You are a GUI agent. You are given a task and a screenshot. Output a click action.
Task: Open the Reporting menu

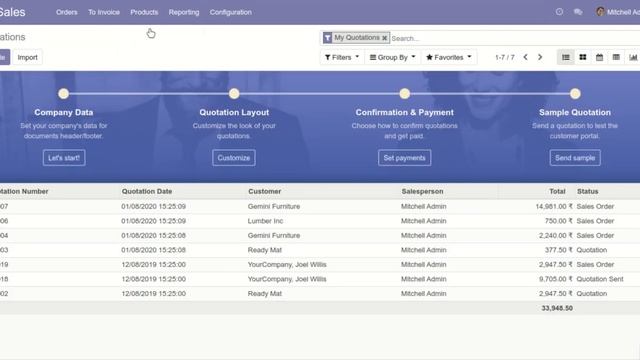click(x=184, y=12)
